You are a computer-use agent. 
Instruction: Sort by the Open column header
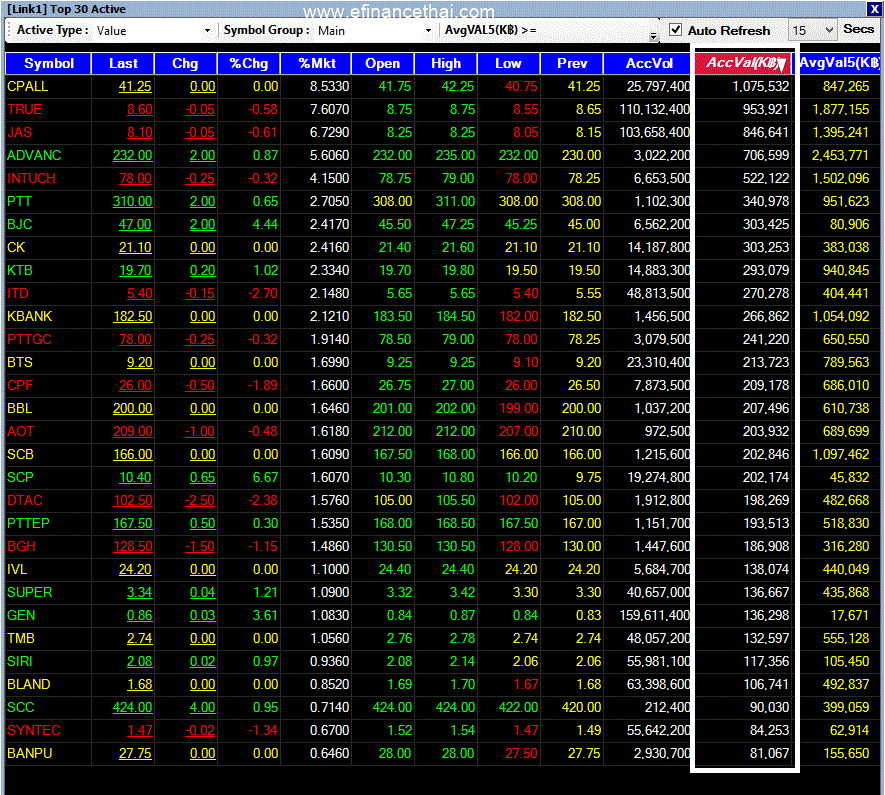pyautogui.click(x=383, y=63)
